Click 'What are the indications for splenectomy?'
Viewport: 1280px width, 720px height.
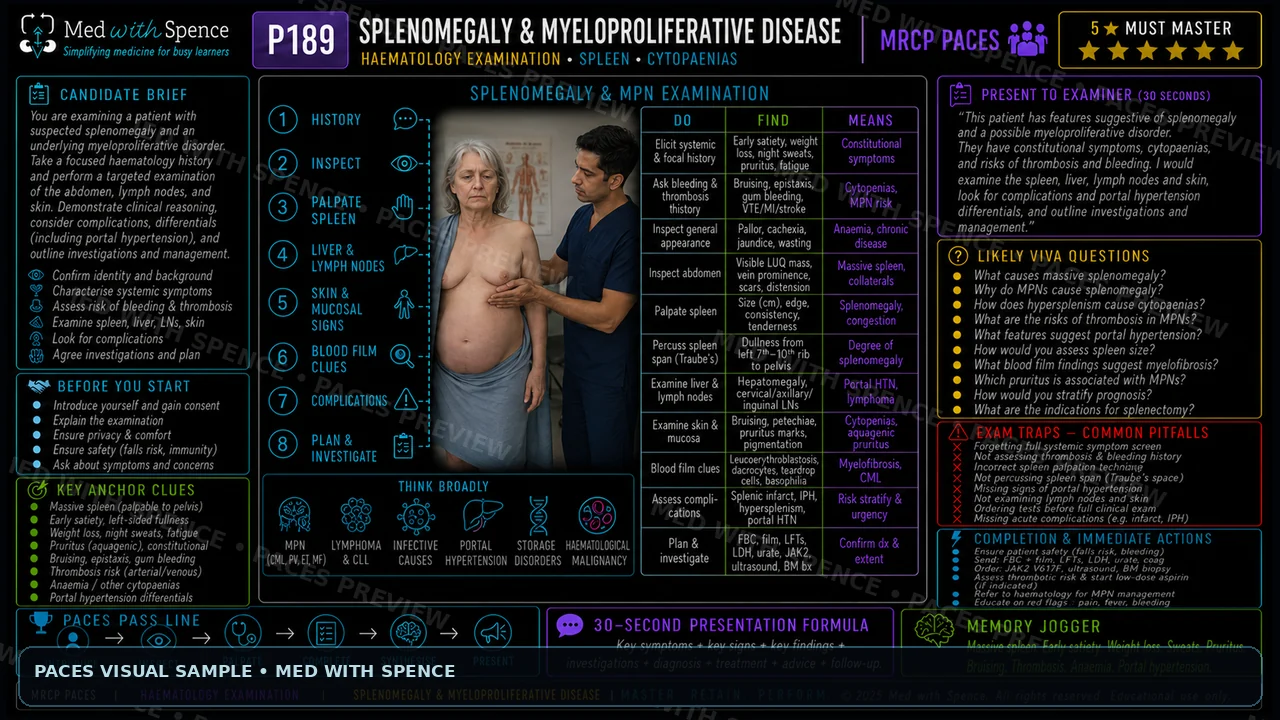pyautogui.click(x=1084, y=410)
